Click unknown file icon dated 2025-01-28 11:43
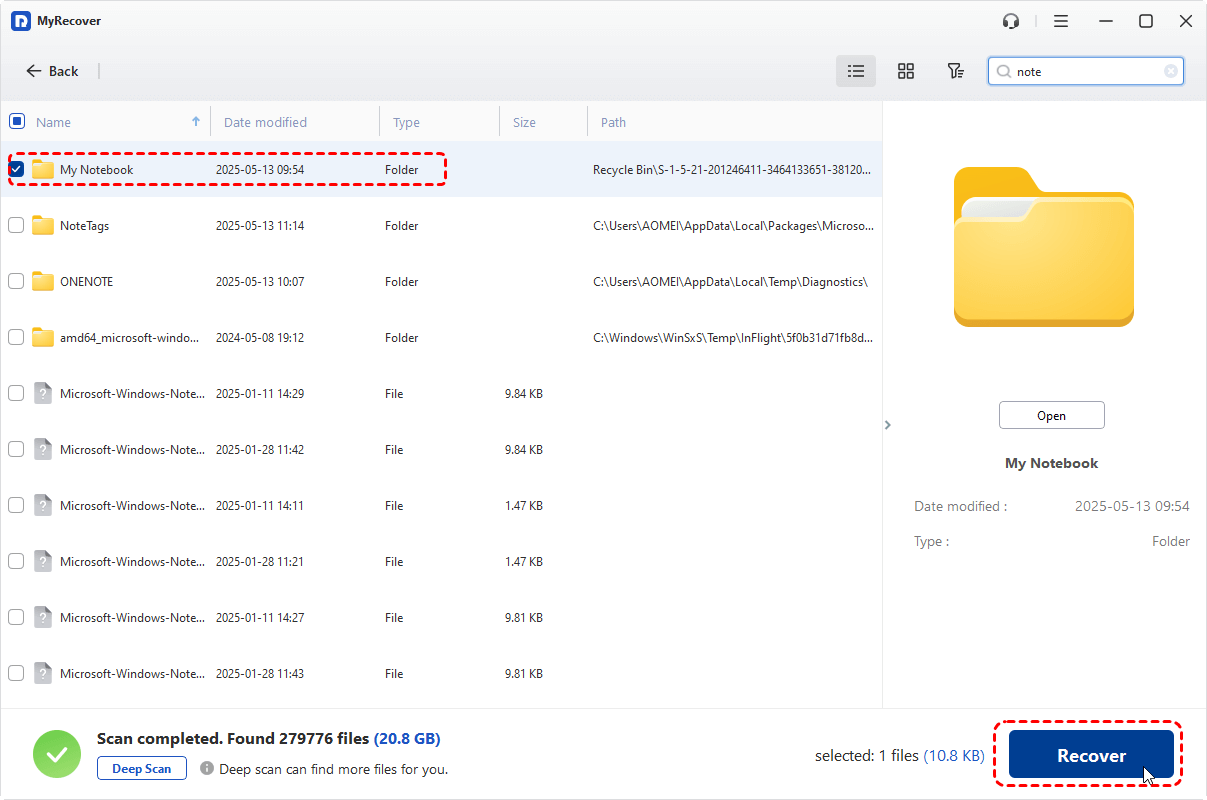This screenshot has height=800, width=1207. [x=42, y=673]
